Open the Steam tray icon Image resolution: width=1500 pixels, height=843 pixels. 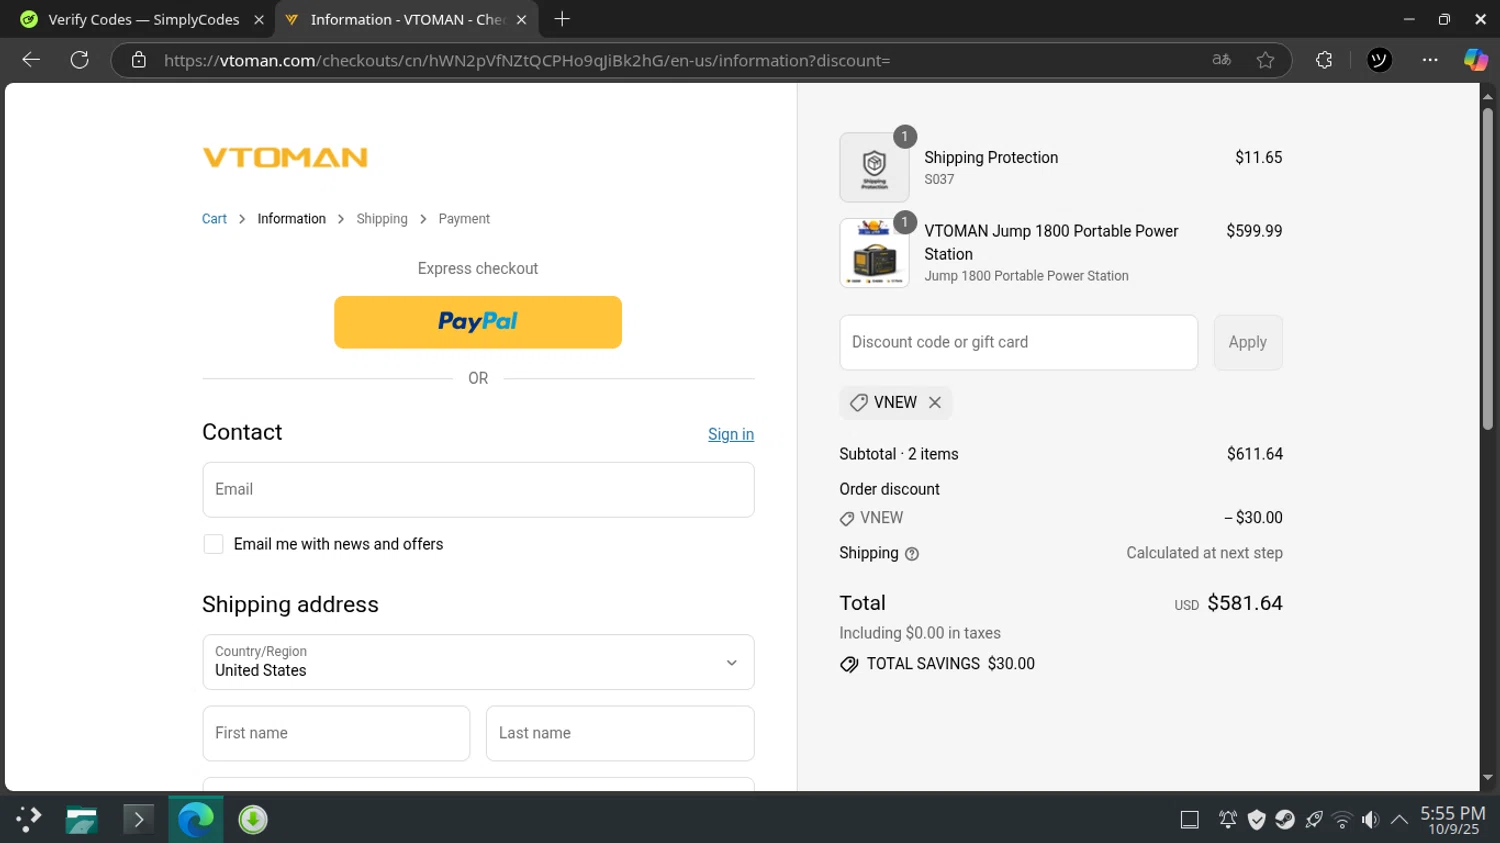(x=1286, y=820)
